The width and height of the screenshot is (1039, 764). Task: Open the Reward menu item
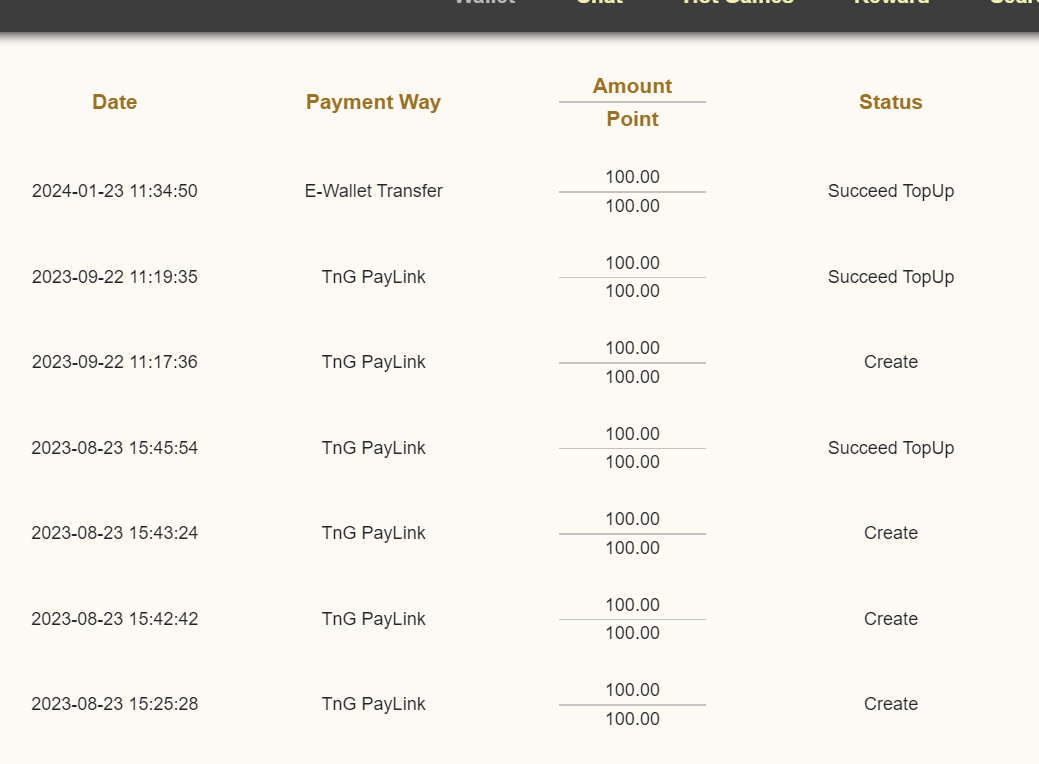(x=891, y=2)
